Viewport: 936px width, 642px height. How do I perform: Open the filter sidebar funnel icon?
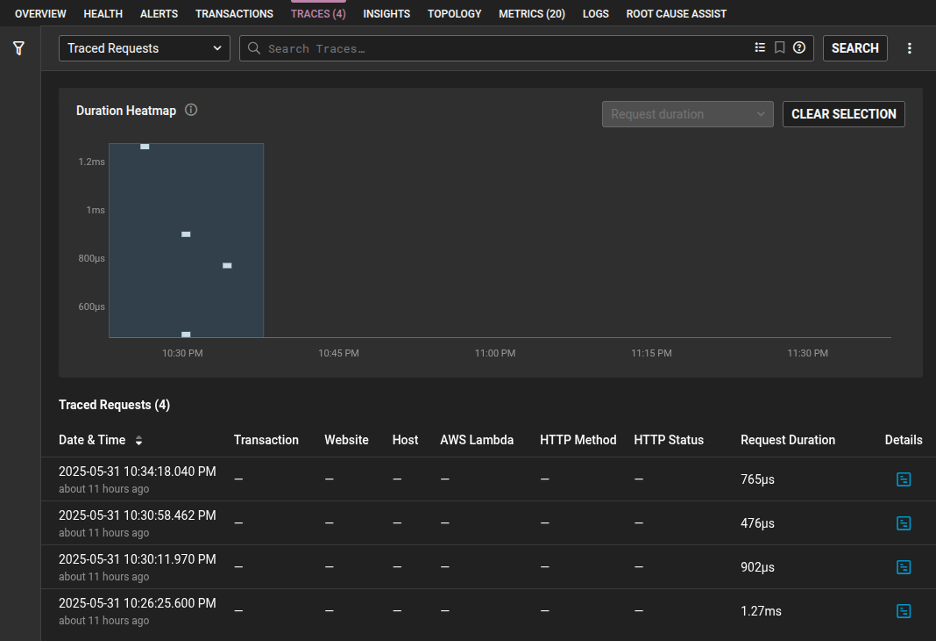point(19,48)
